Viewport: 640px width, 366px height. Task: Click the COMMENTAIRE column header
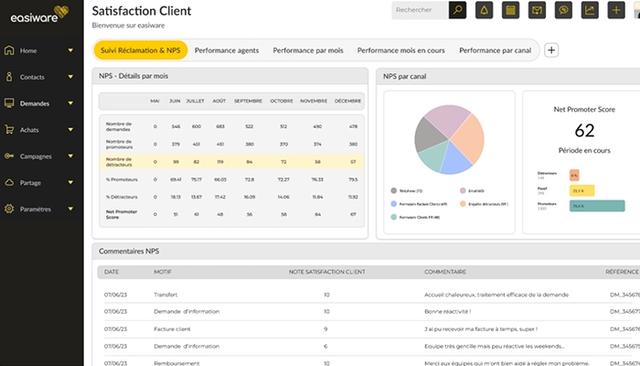(445, 272)
